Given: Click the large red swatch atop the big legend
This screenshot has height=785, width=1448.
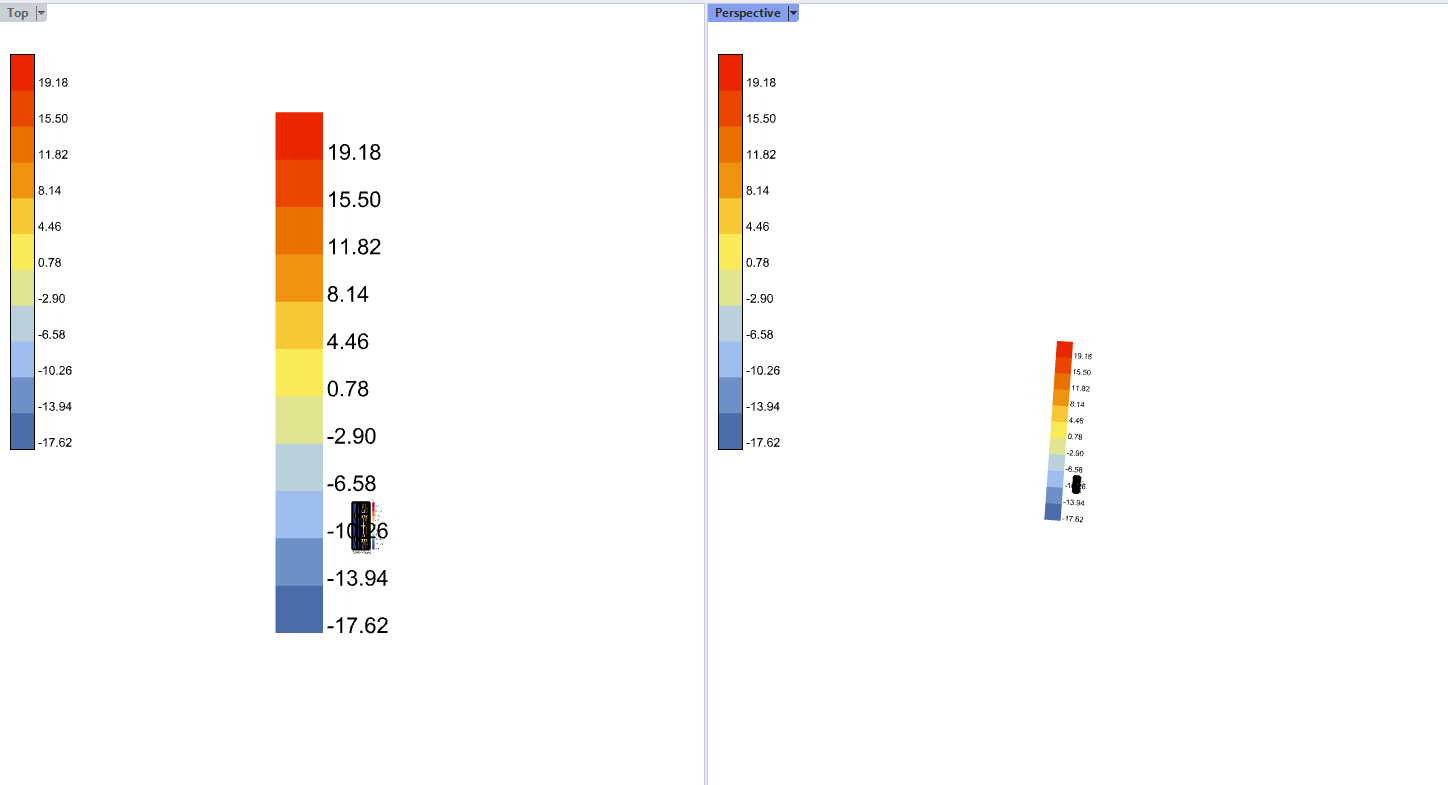Looking at the screenshot, I should pos(299,135).
